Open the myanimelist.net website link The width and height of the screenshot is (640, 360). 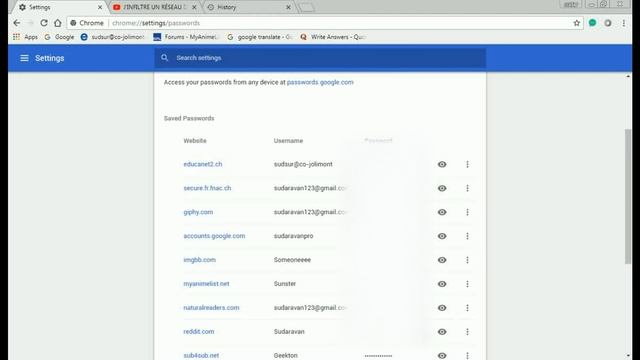click(x=206, y=284)
